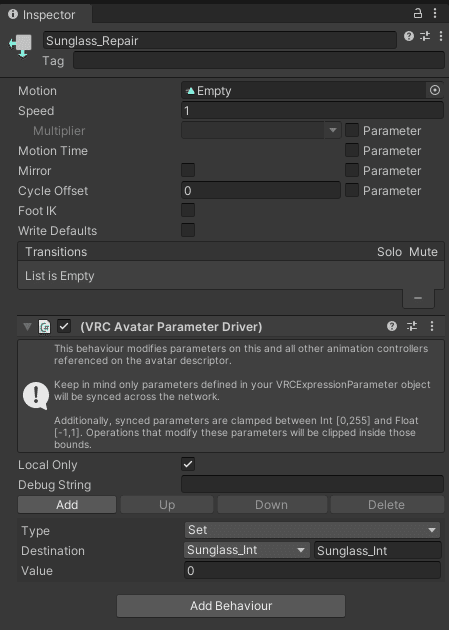Enable Write Defaults checkbox

point(188,230)
